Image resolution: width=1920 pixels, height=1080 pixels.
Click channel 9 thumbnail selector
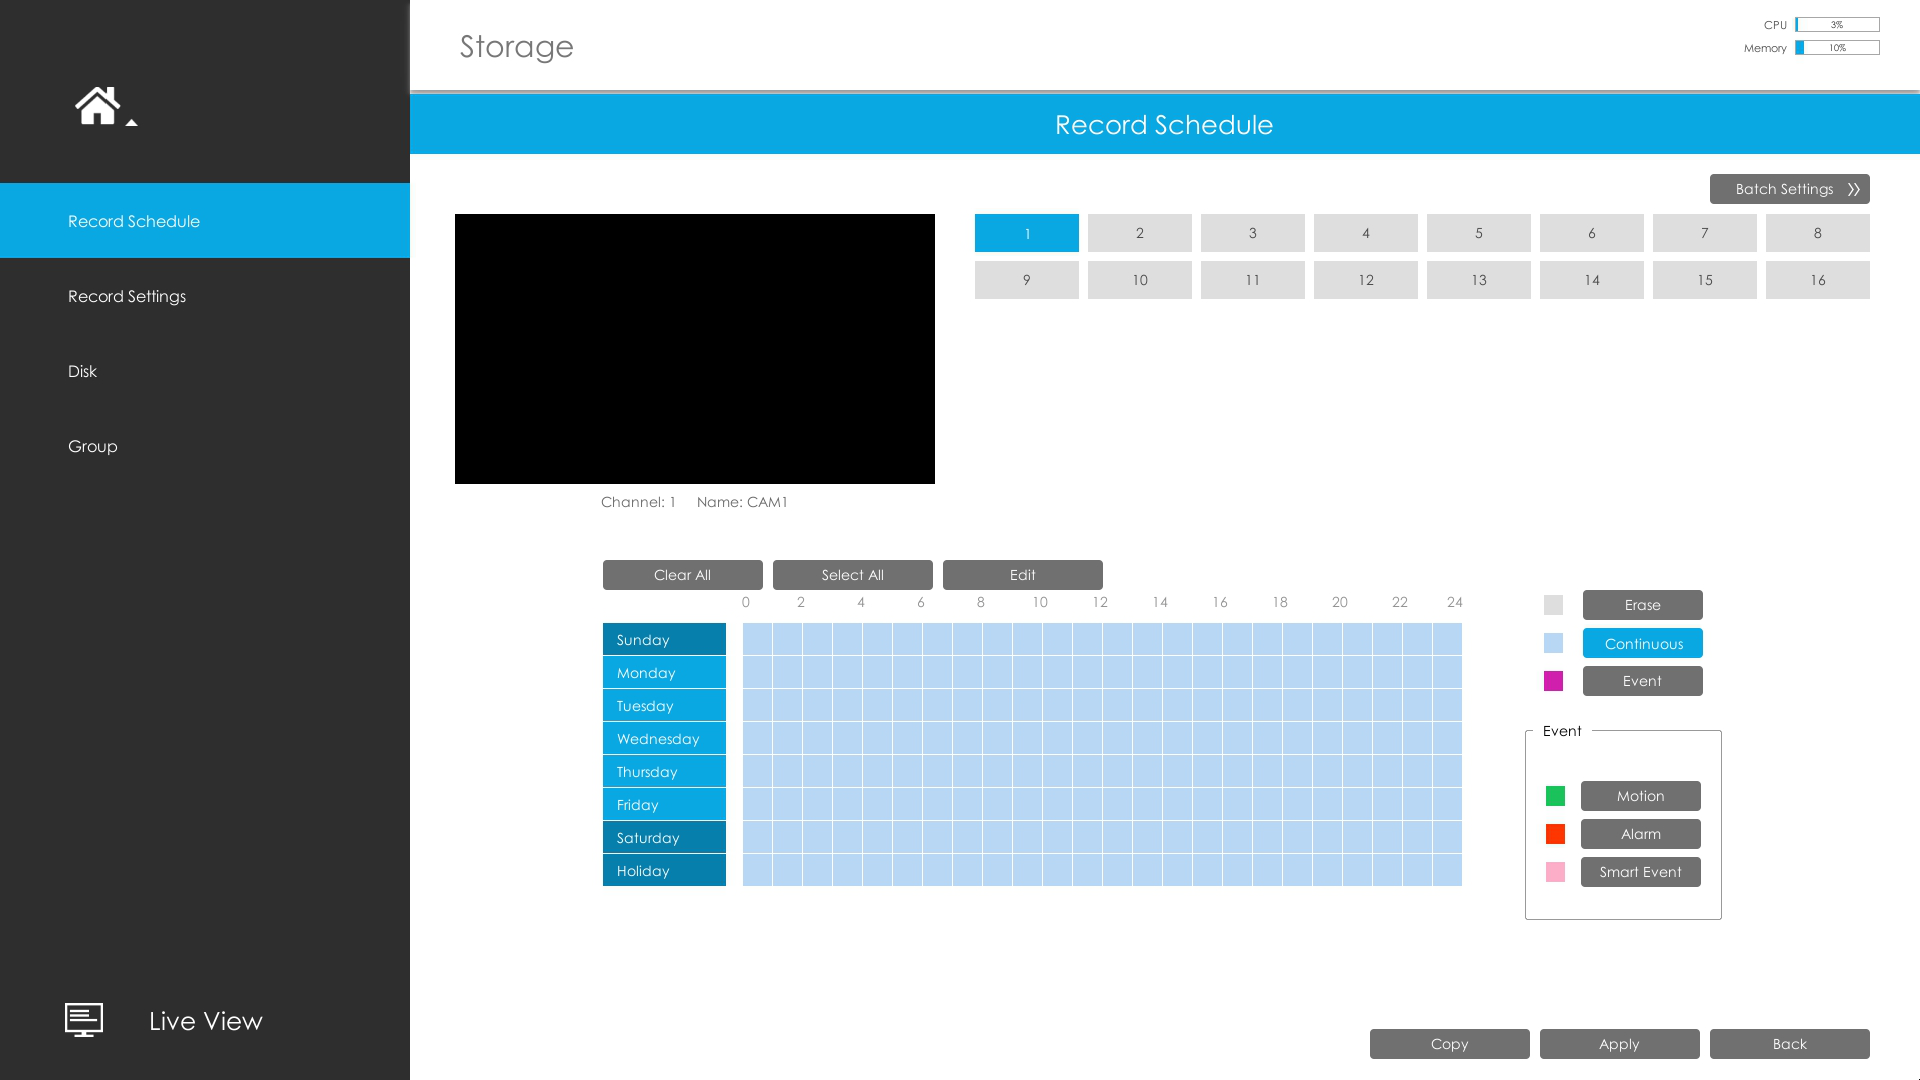[x=1026, y=280]
